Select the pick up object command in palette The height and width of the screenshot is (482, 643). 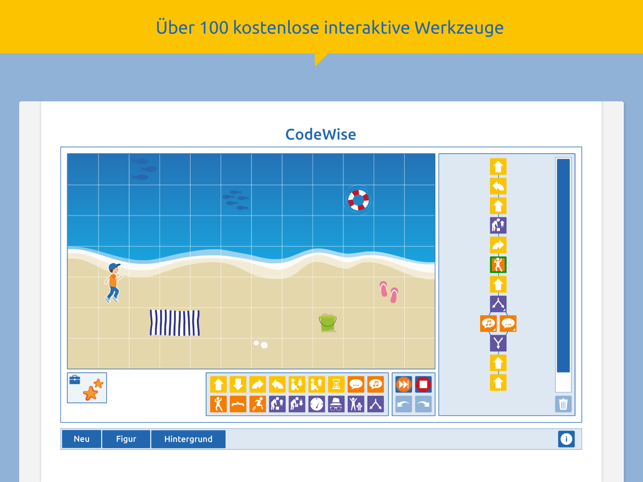click(x=277, y=404)
